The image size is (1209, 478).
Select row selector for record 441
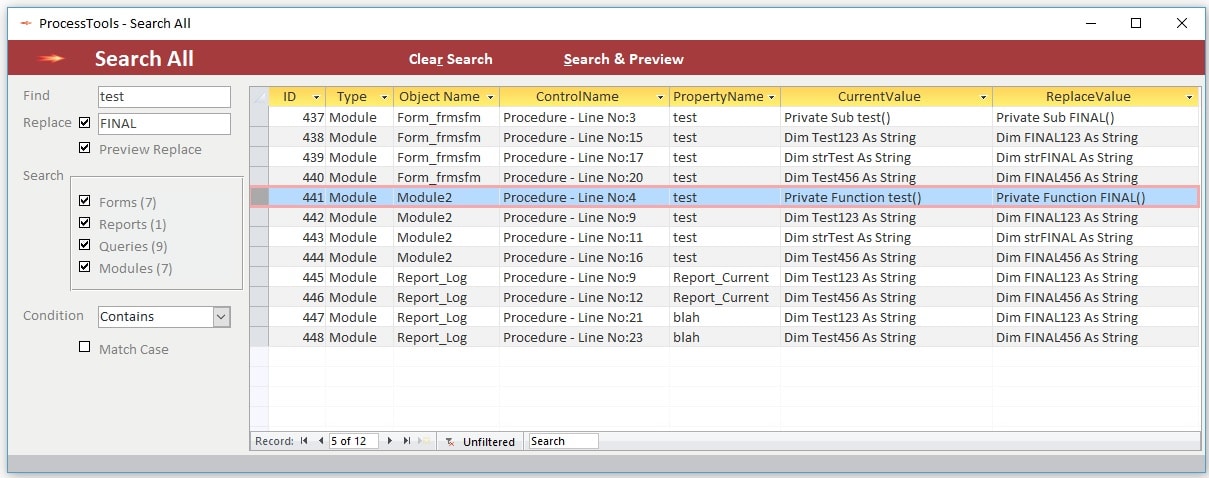(259, 197)
